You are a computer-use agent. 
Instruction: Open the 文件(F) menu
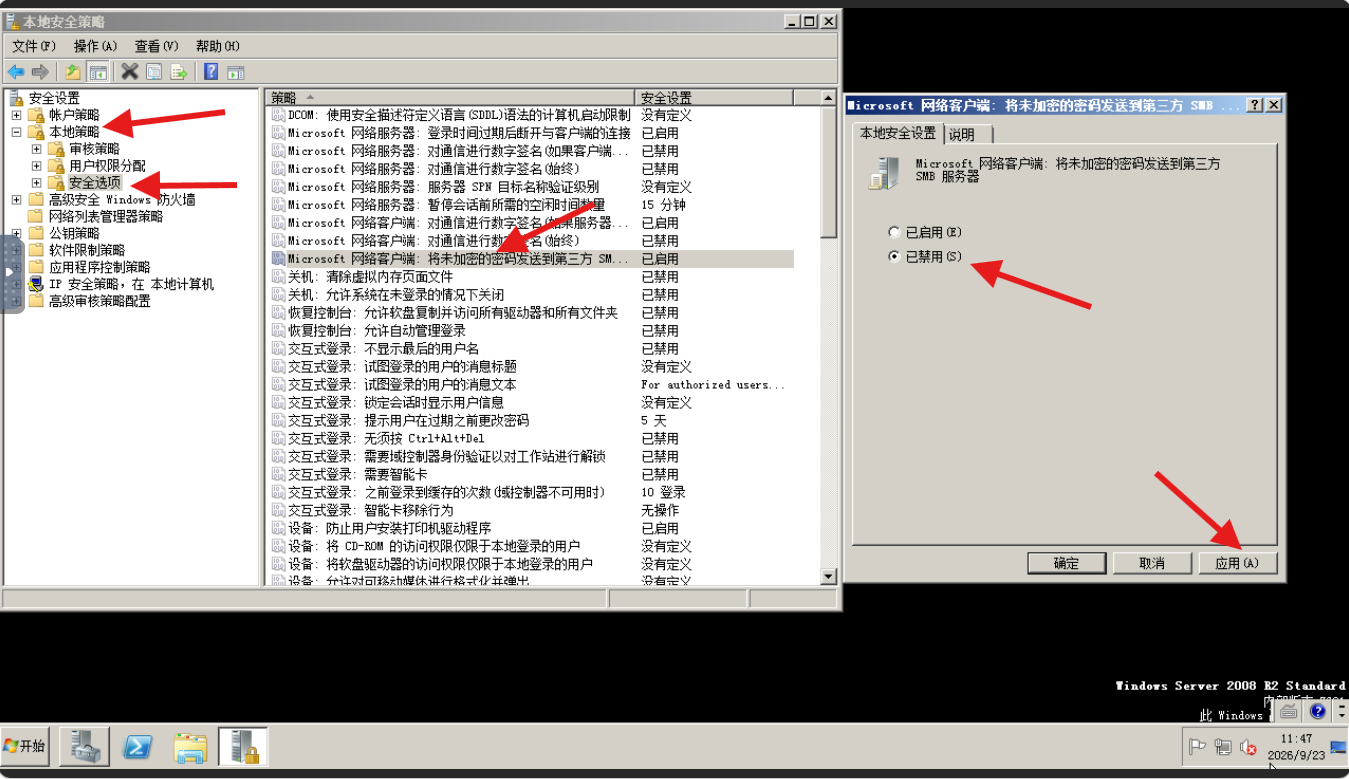[x=36, y=46]
